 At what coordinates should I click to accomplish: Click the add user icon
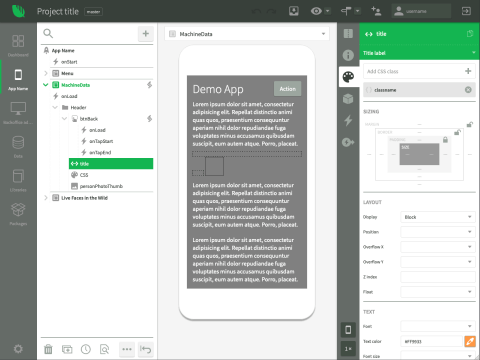tap(376, 11)
